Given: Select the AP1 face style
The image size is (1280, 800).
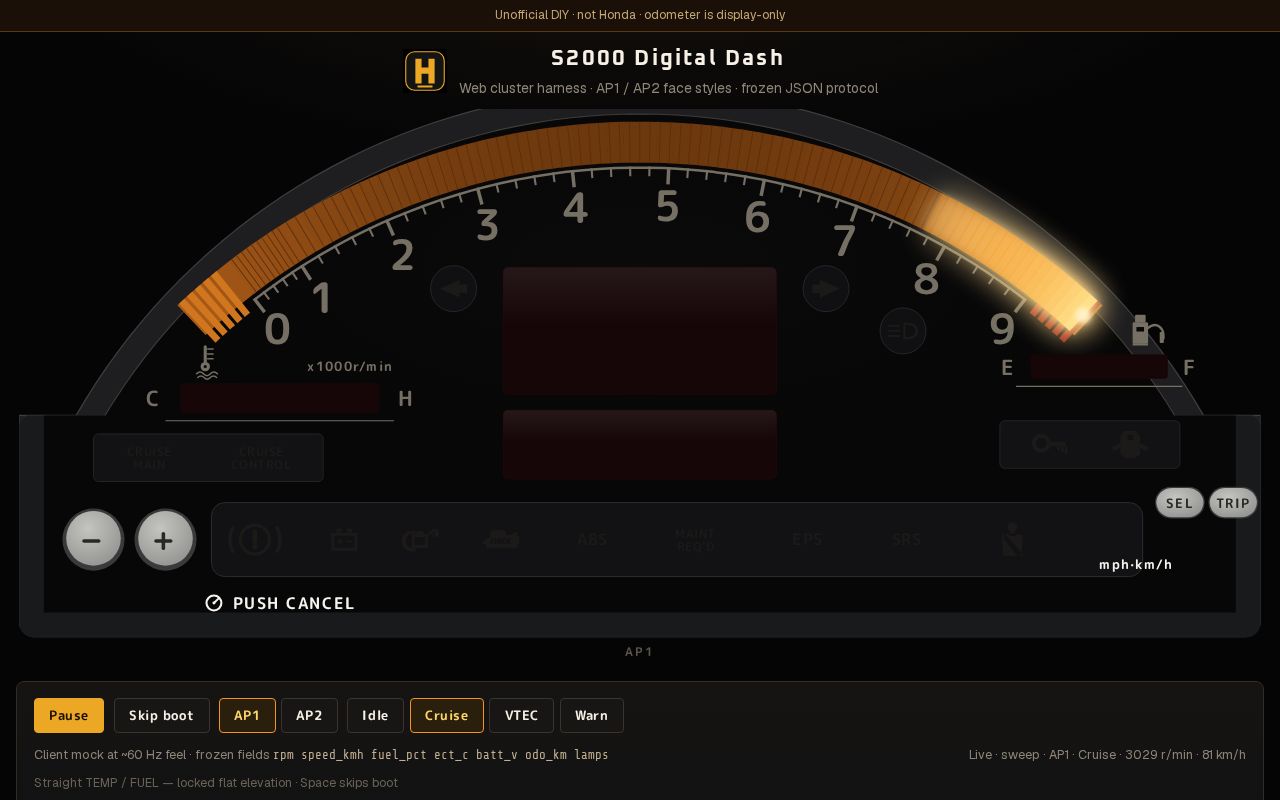Looking at the screenshot, I should (247, 716).
